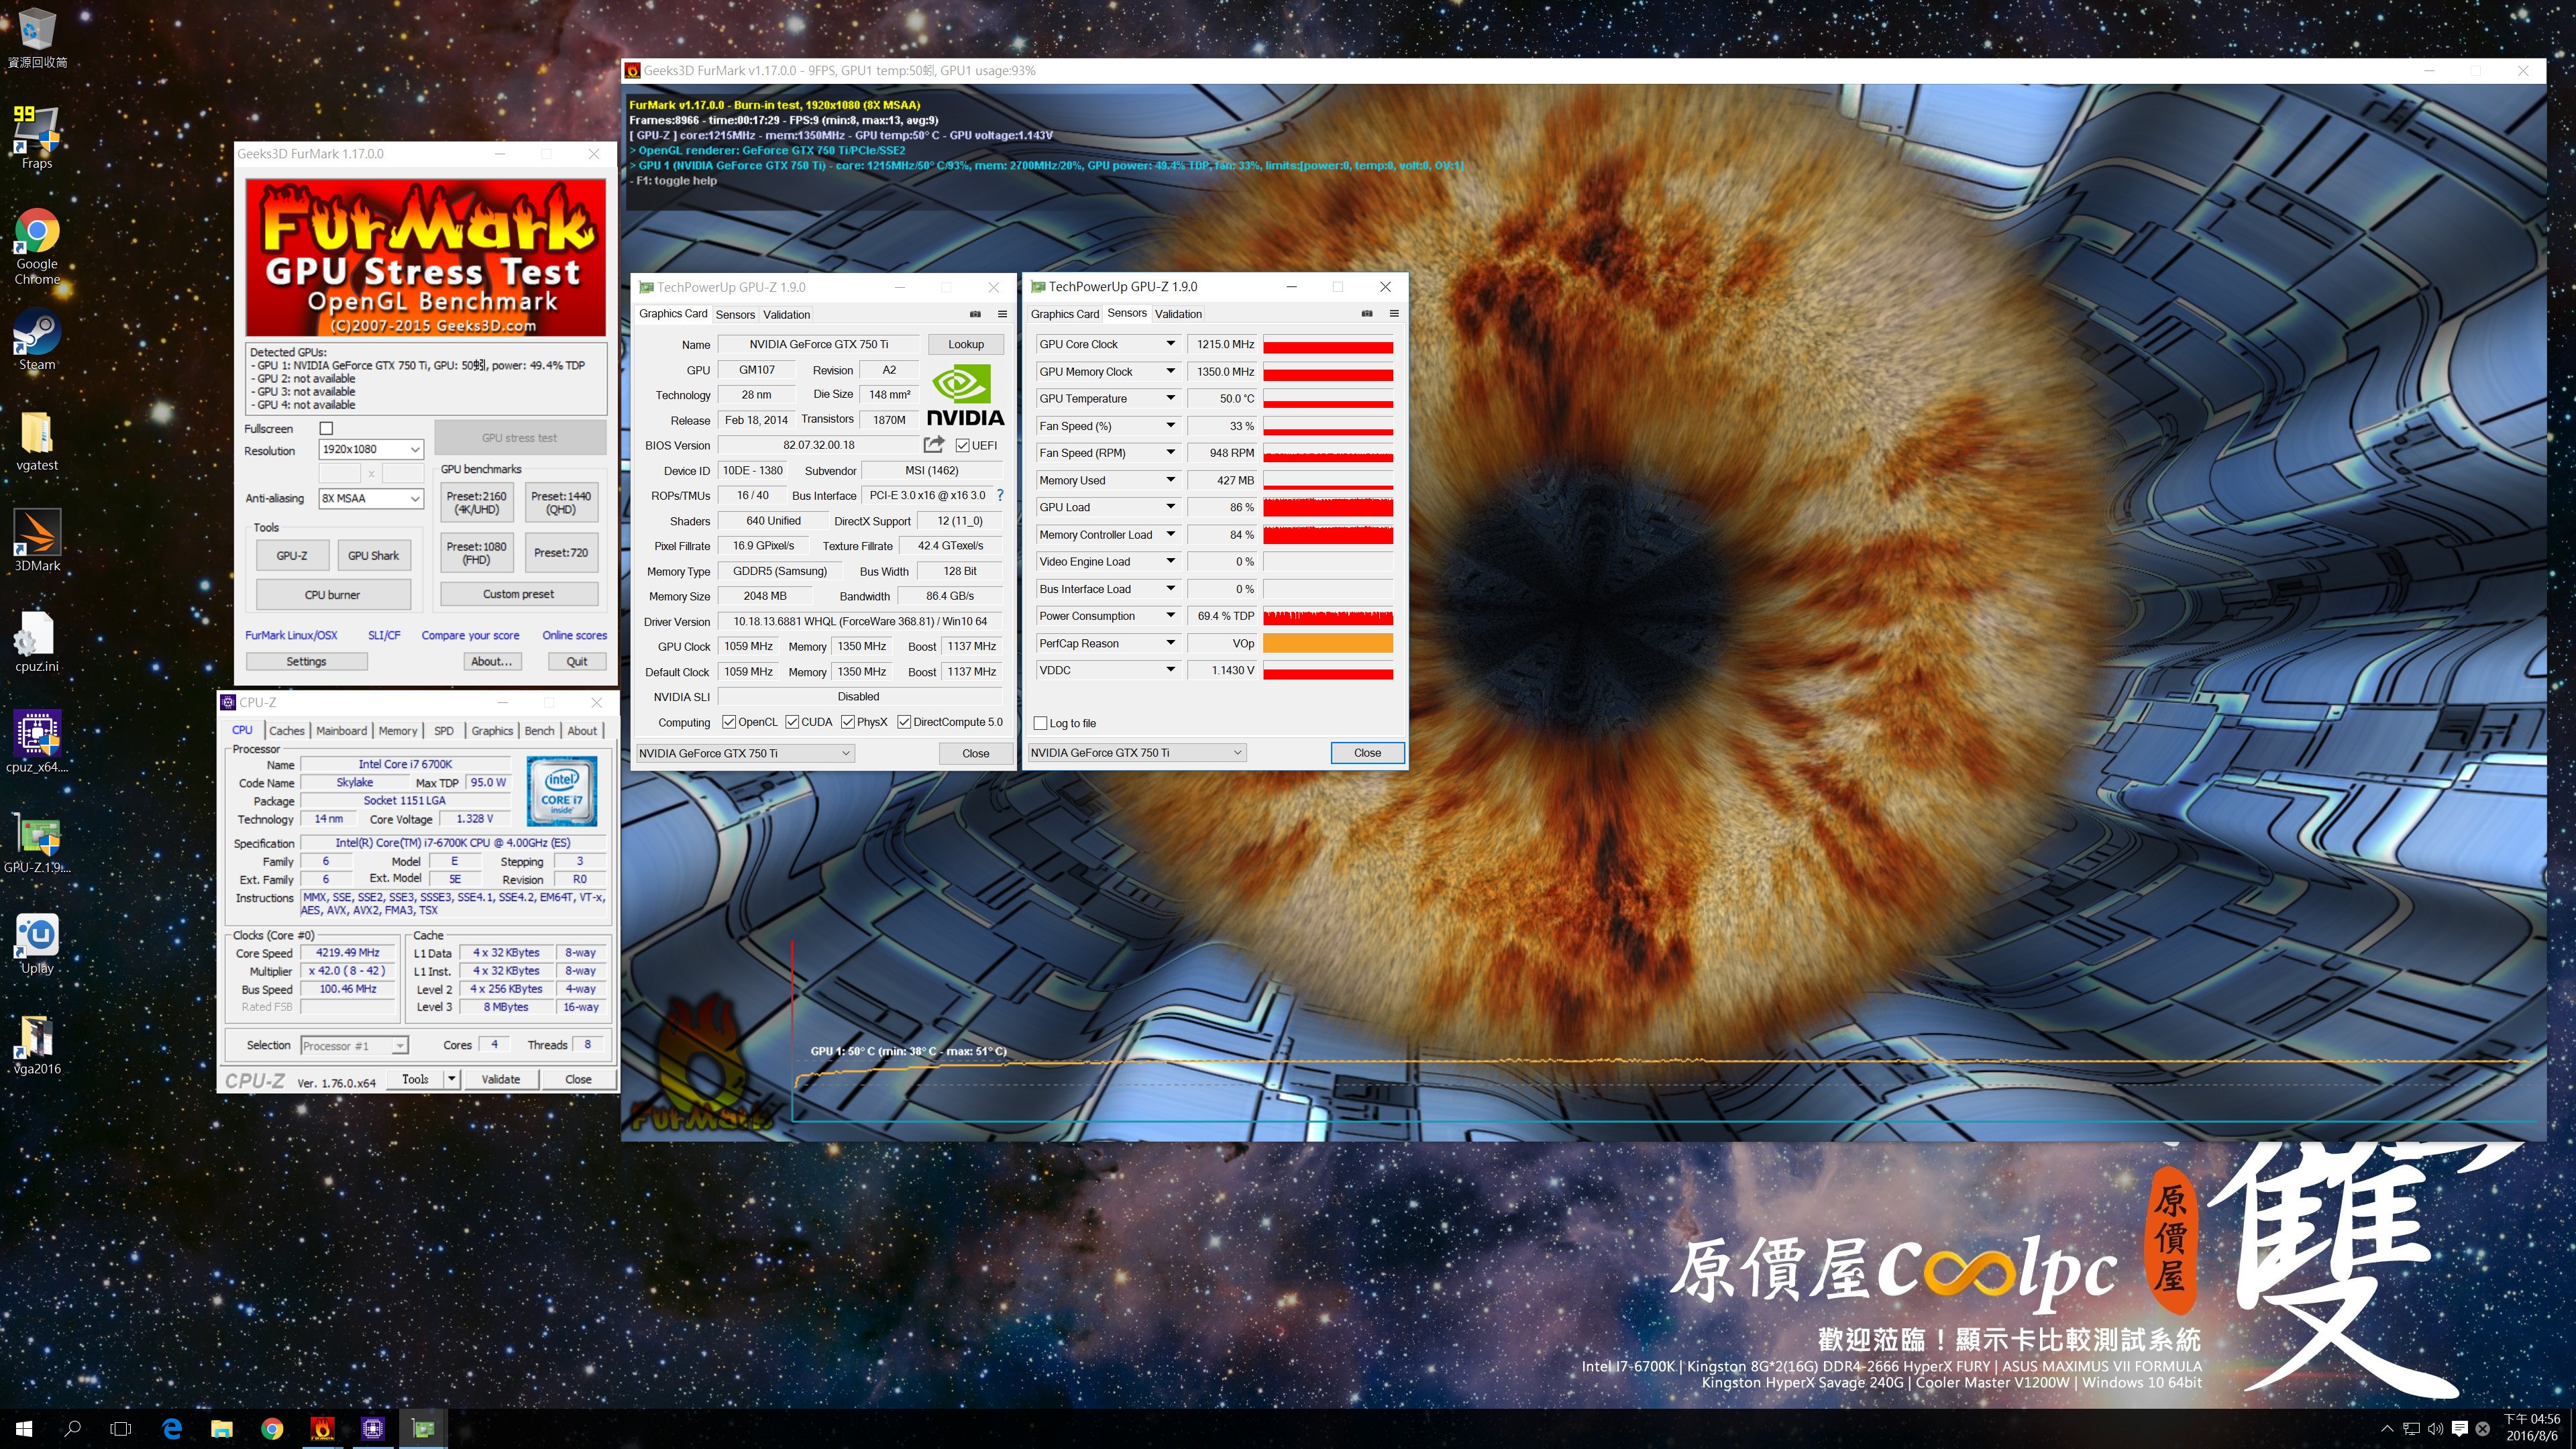Open Anti-aliasing 8X MSAA dropdown
The width and height of the screenshot is (2576, 1449).
click(371, 498)
